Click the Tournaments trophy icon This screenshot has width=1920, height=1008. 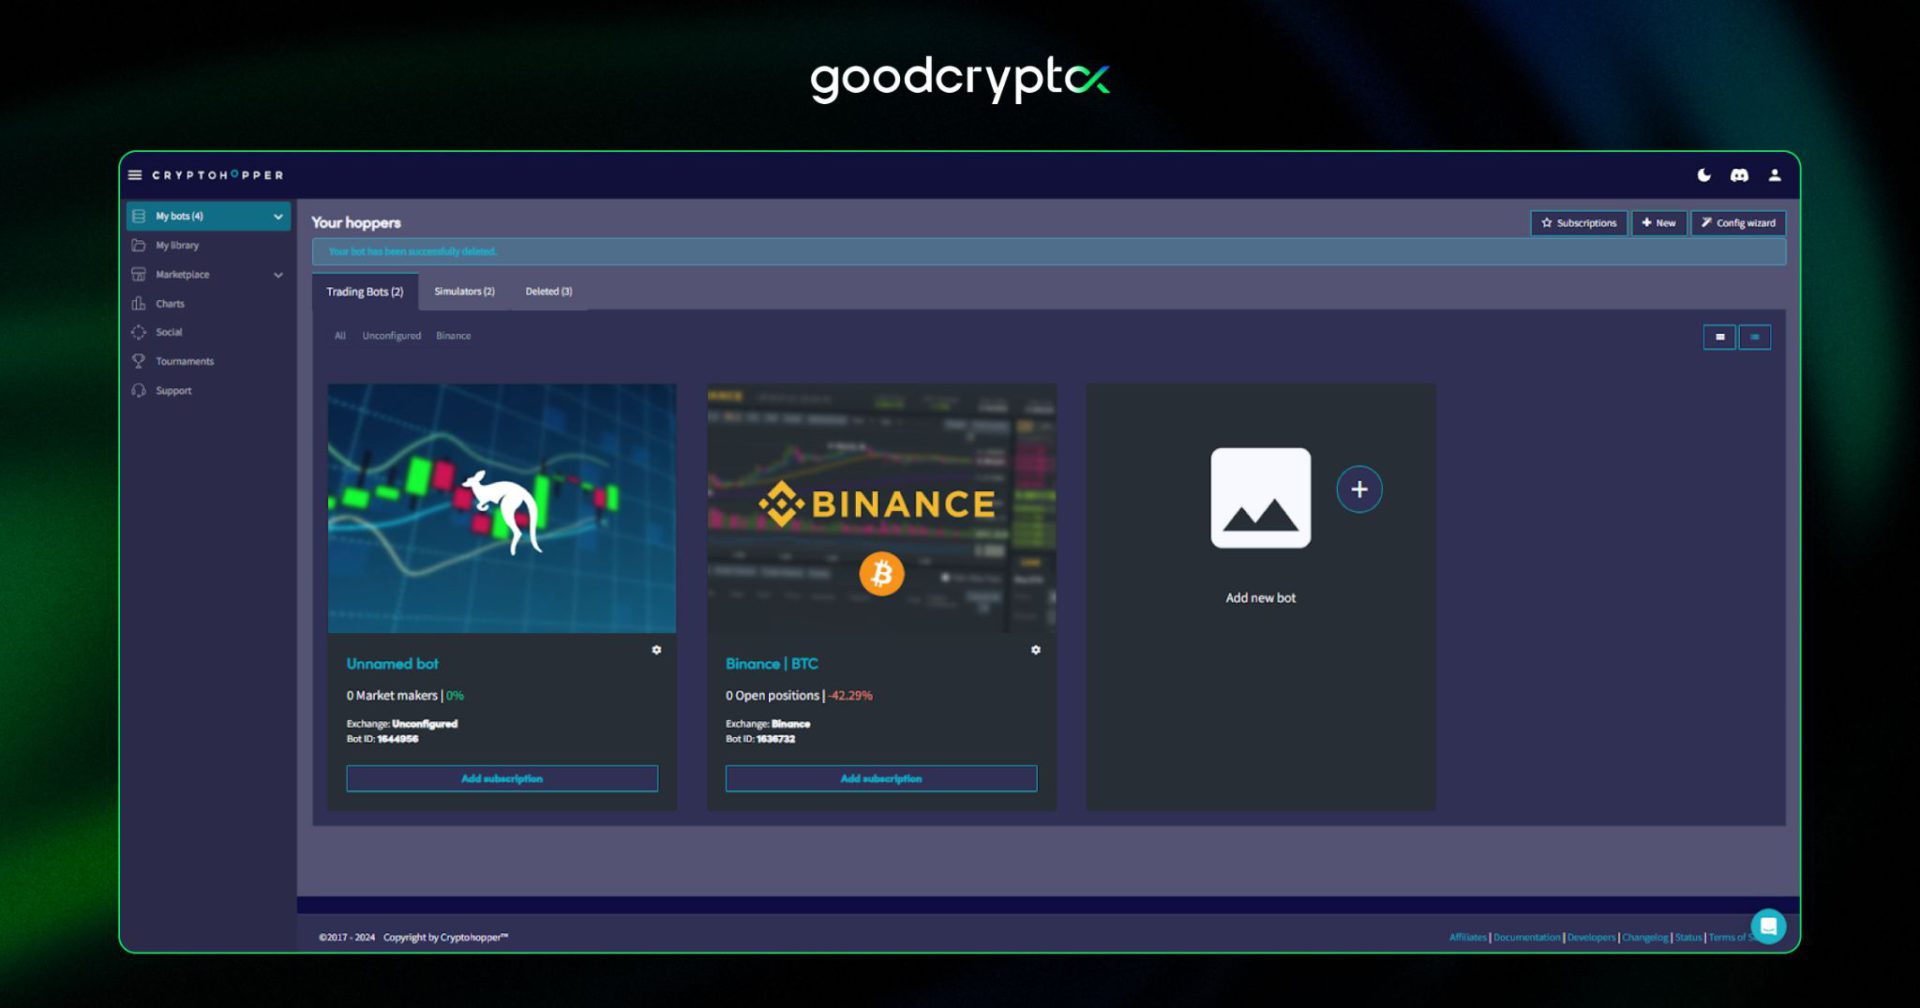tap(139, 361)
